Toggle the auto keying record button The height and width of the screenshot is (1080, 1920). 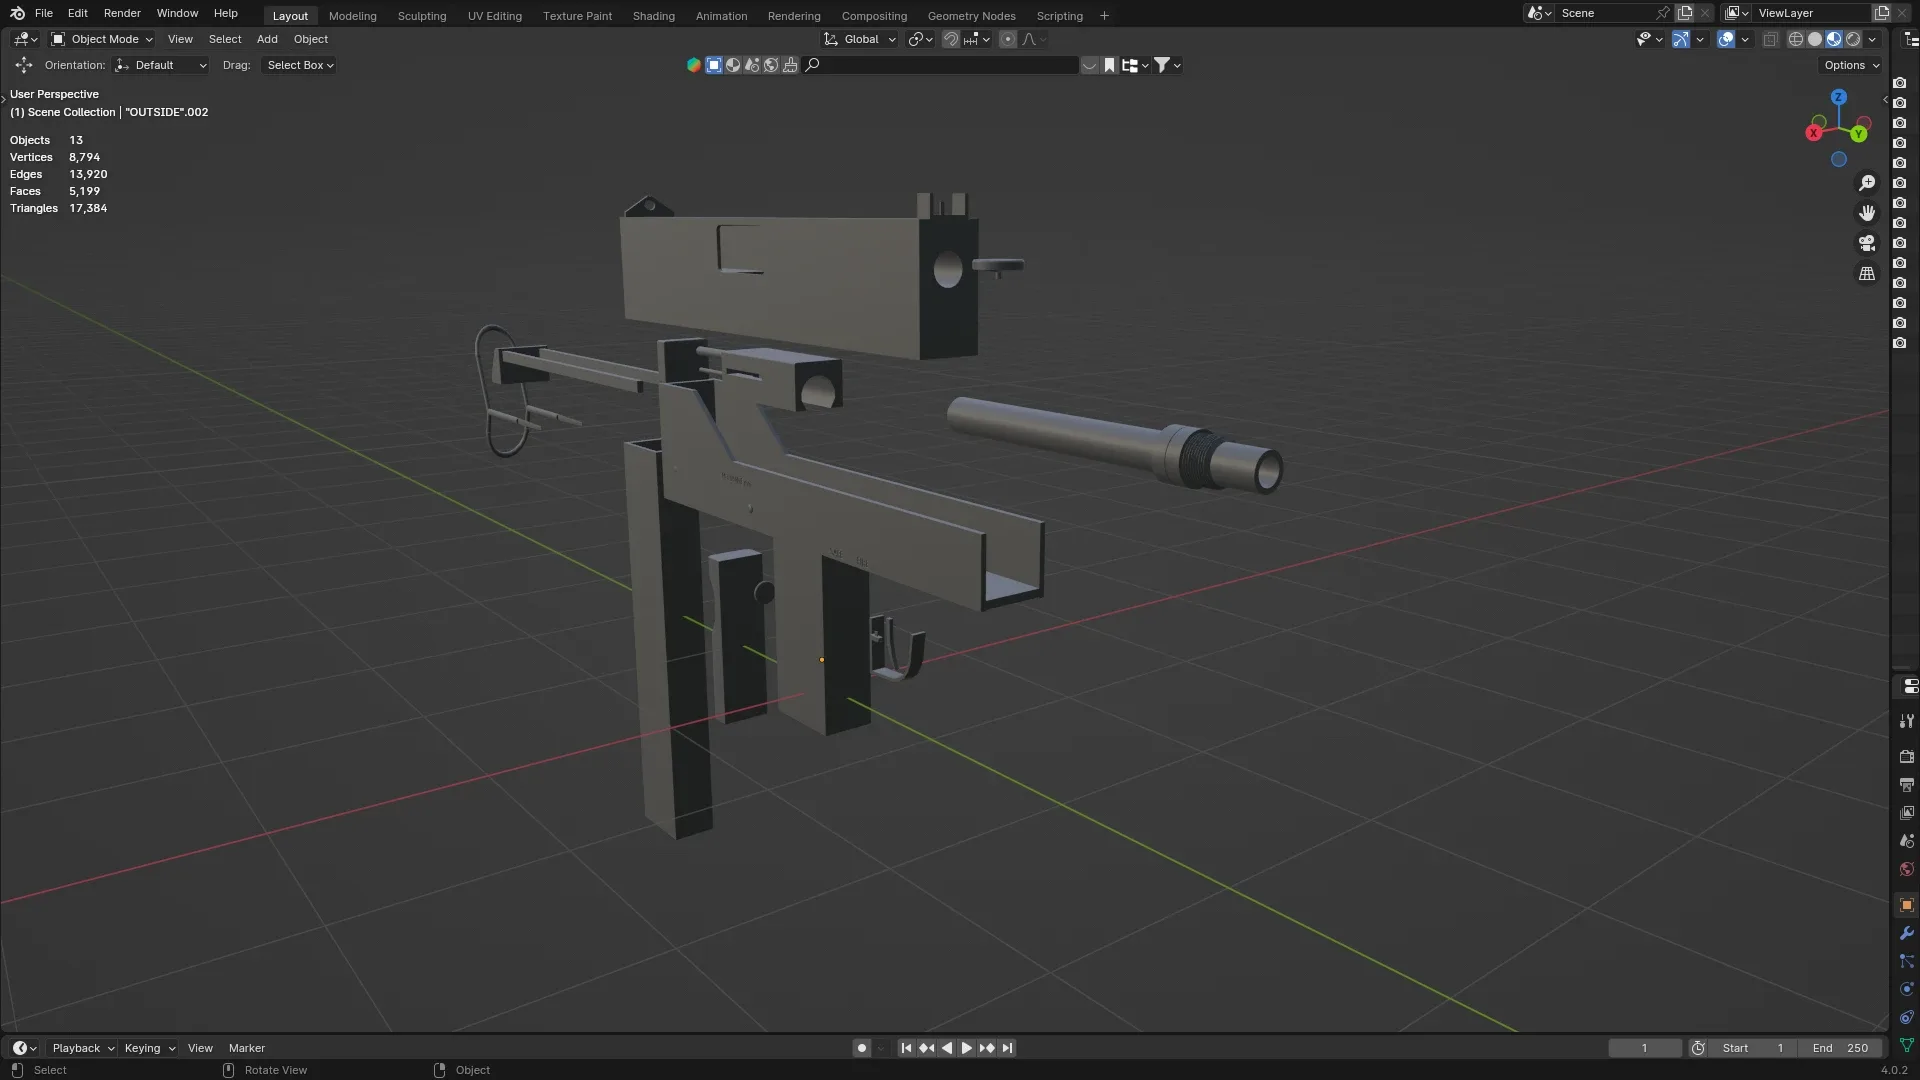(862, 1048)
